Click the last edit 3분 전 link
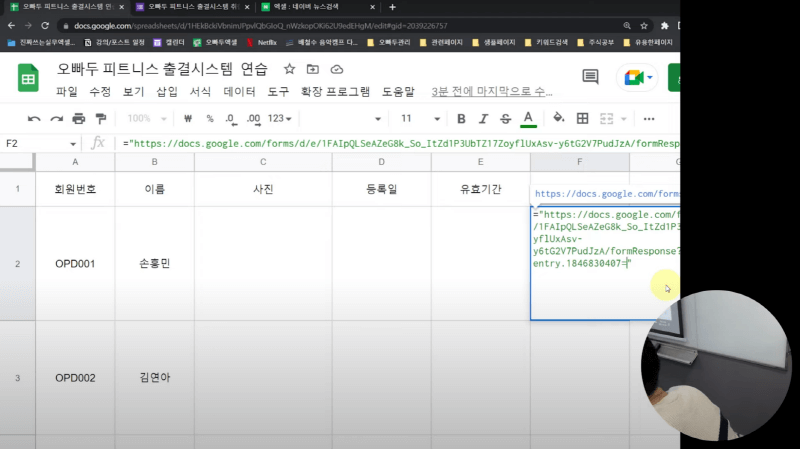This screenshot has width=800, height=449. (x=492, y=92)
